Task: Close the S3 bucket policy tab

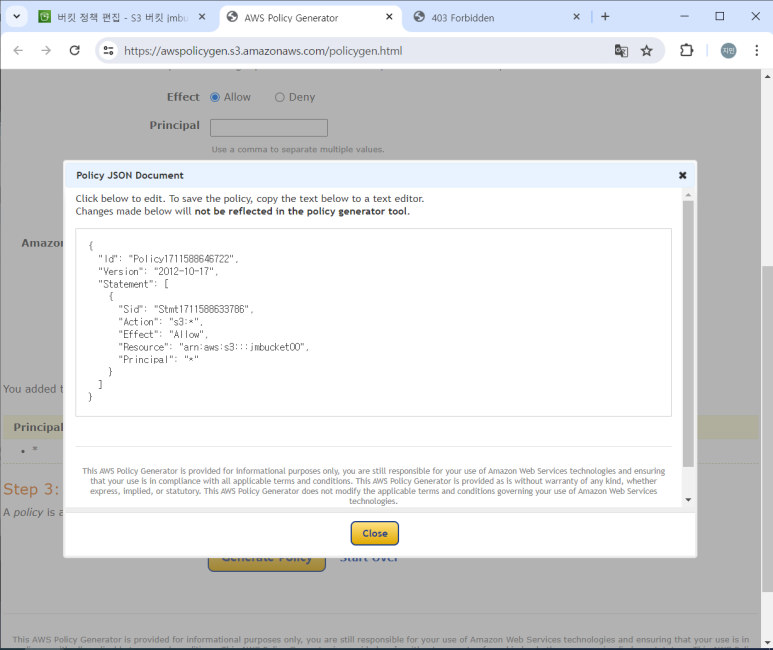Action: coord(202,17)
